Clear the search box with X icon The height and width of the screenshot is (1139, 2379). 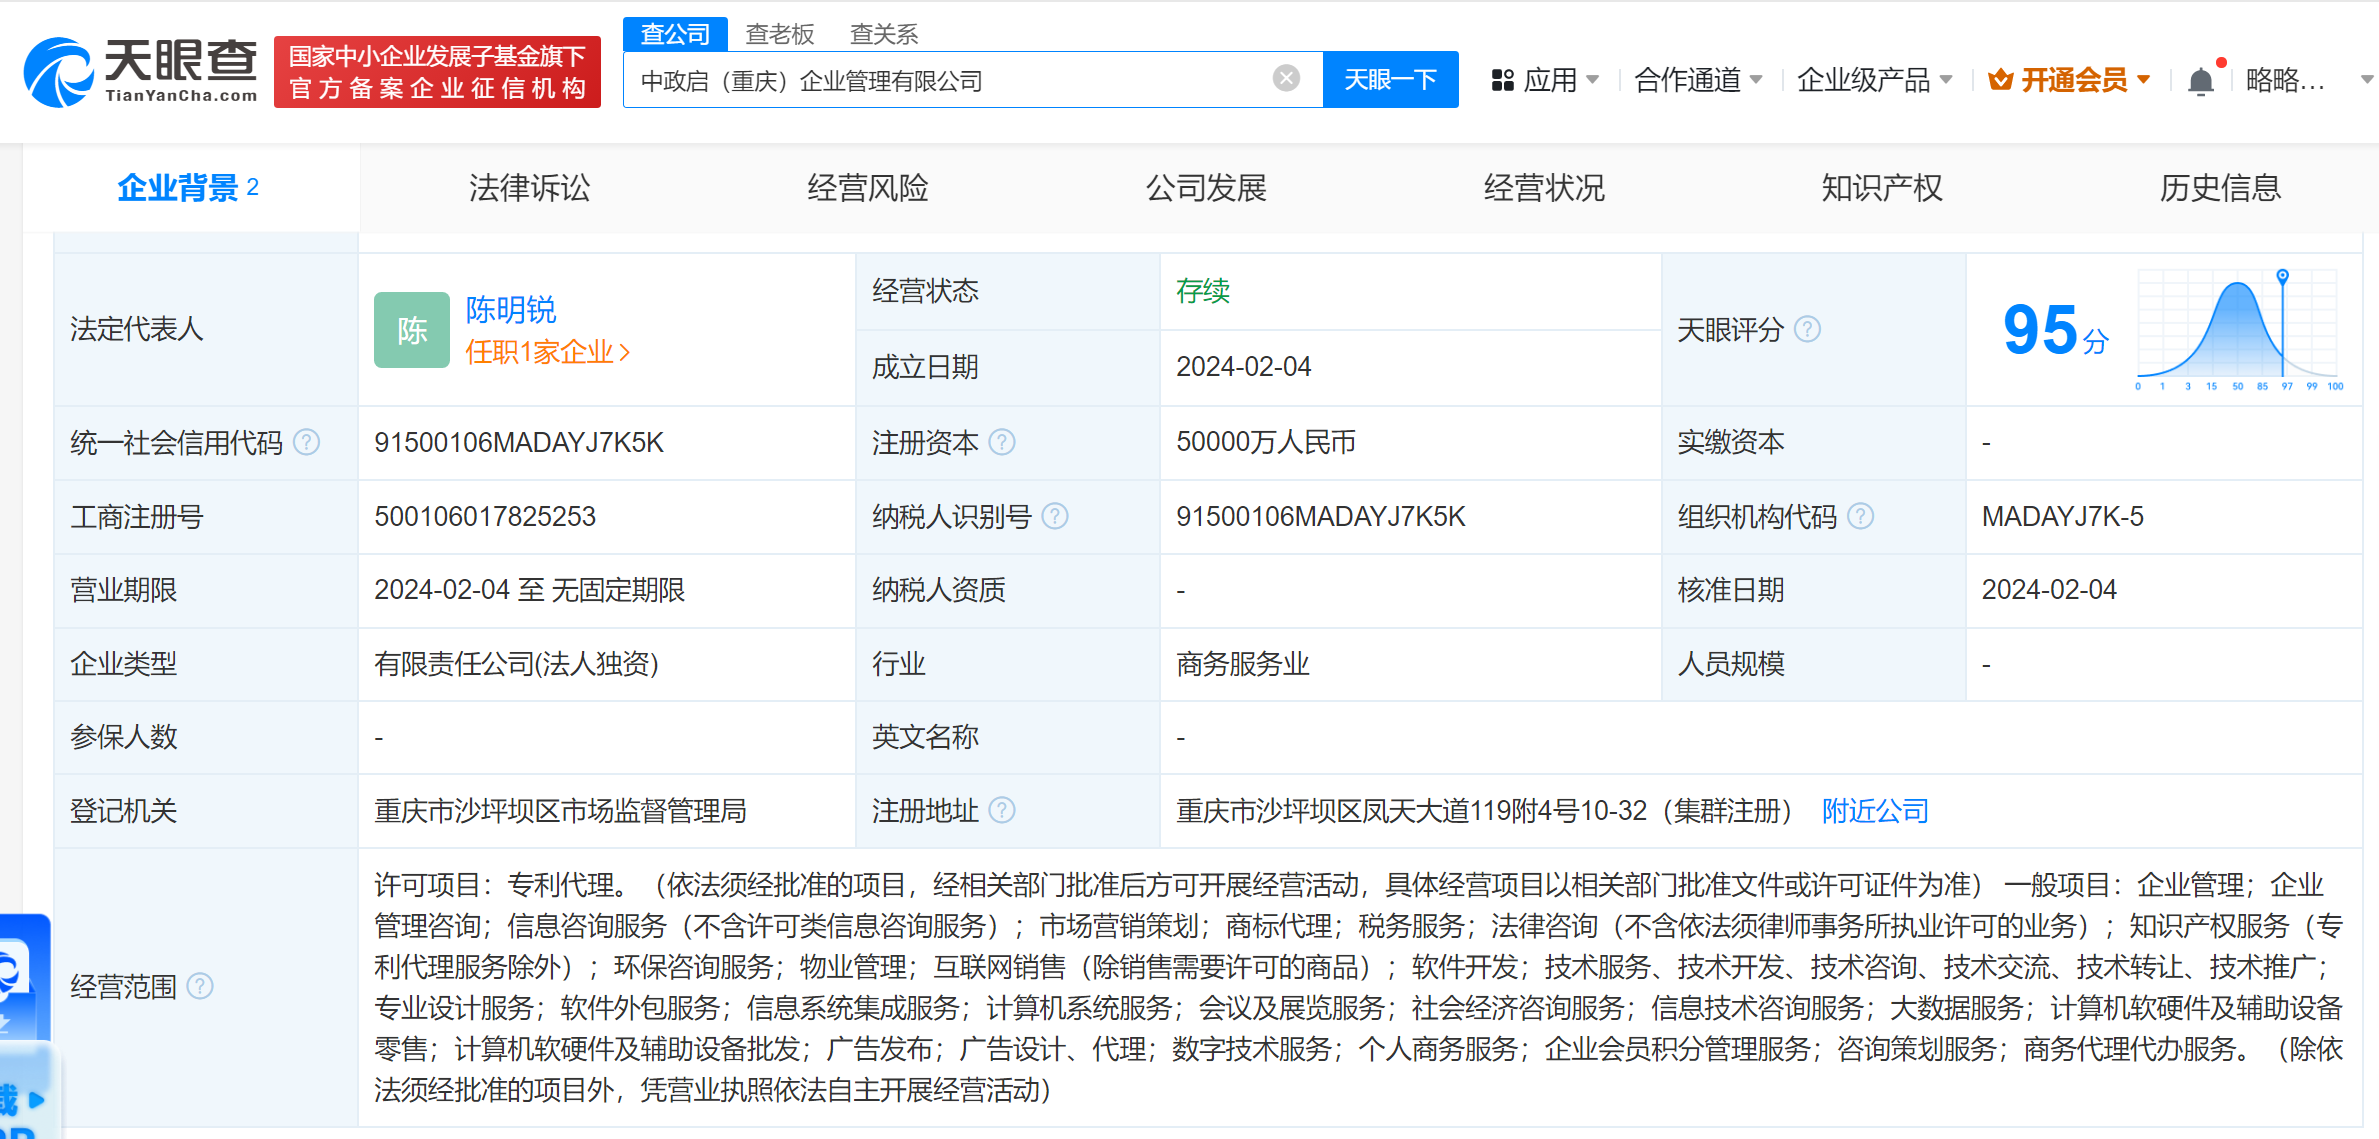tap(1286, 78)
